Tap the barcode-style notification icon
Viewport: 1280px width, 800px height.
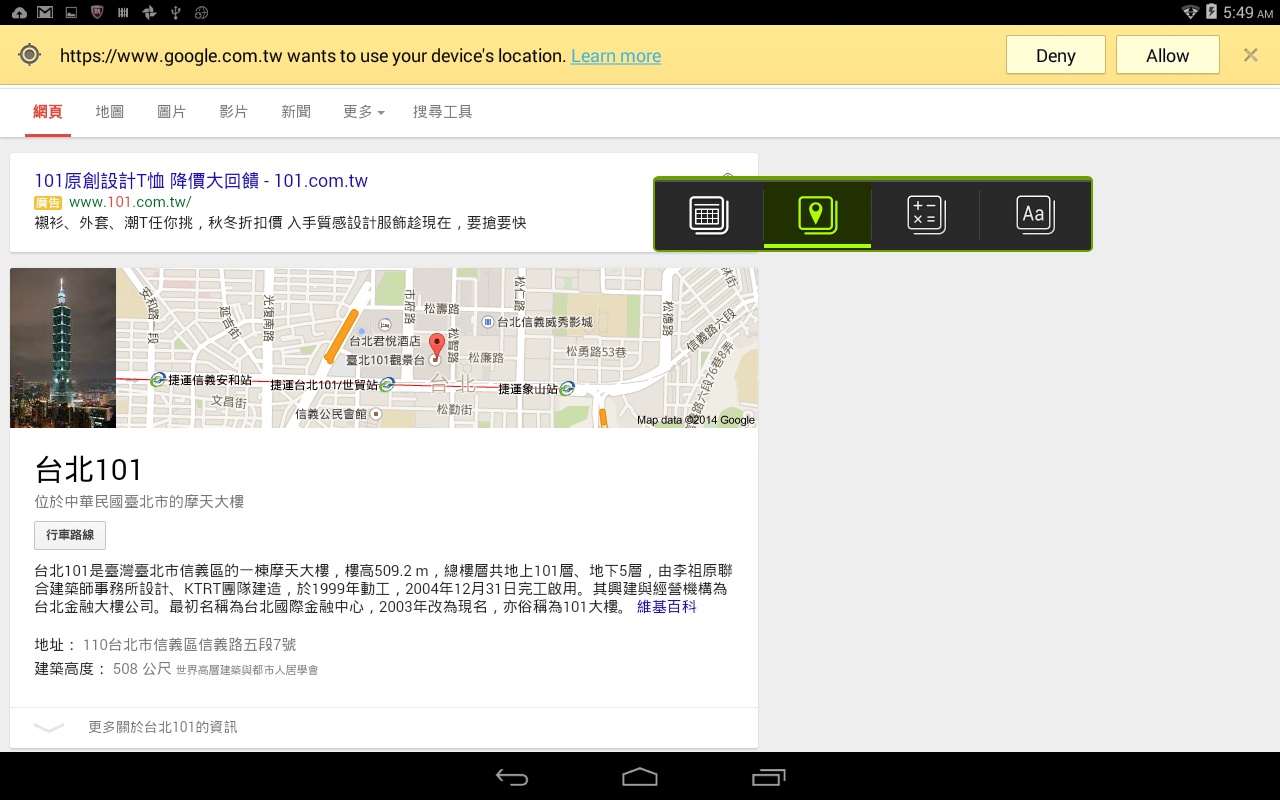coord(123,12)
